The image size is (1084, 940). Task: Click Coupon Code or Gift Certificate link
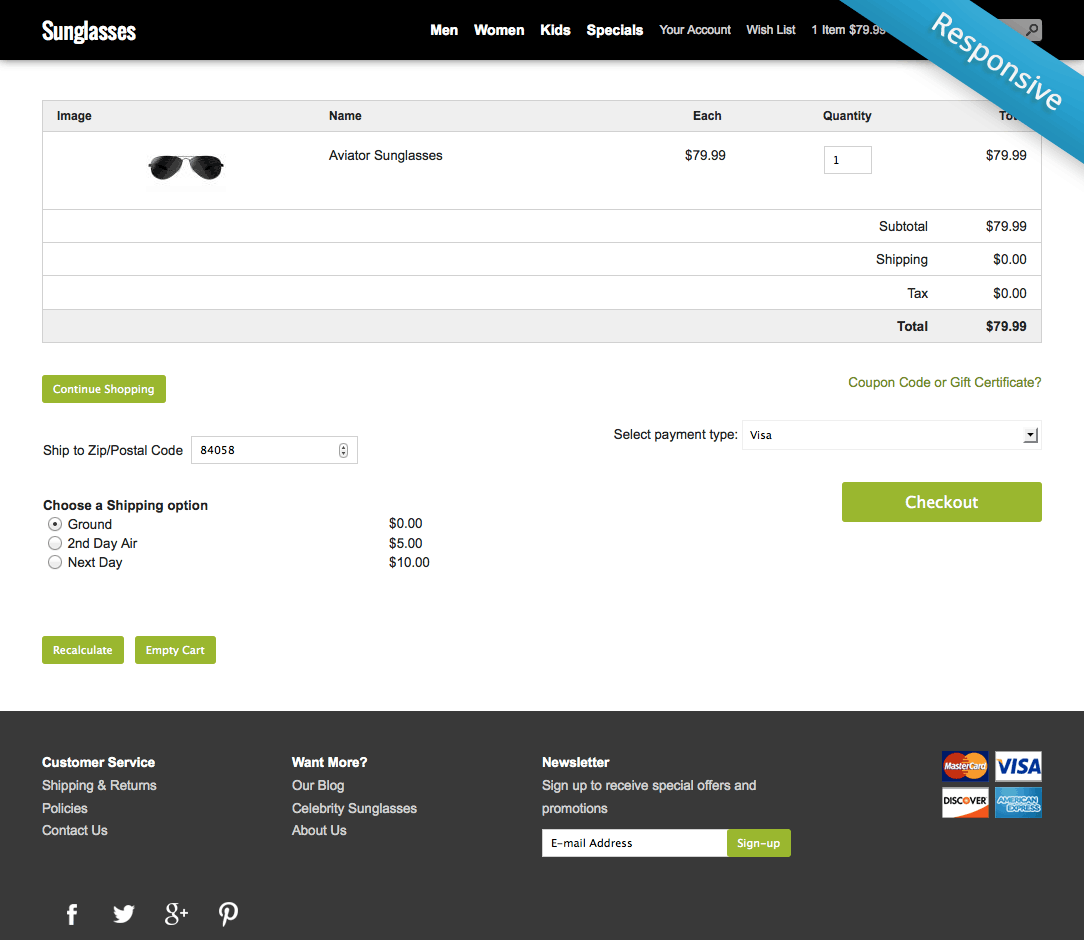[944, 382]
